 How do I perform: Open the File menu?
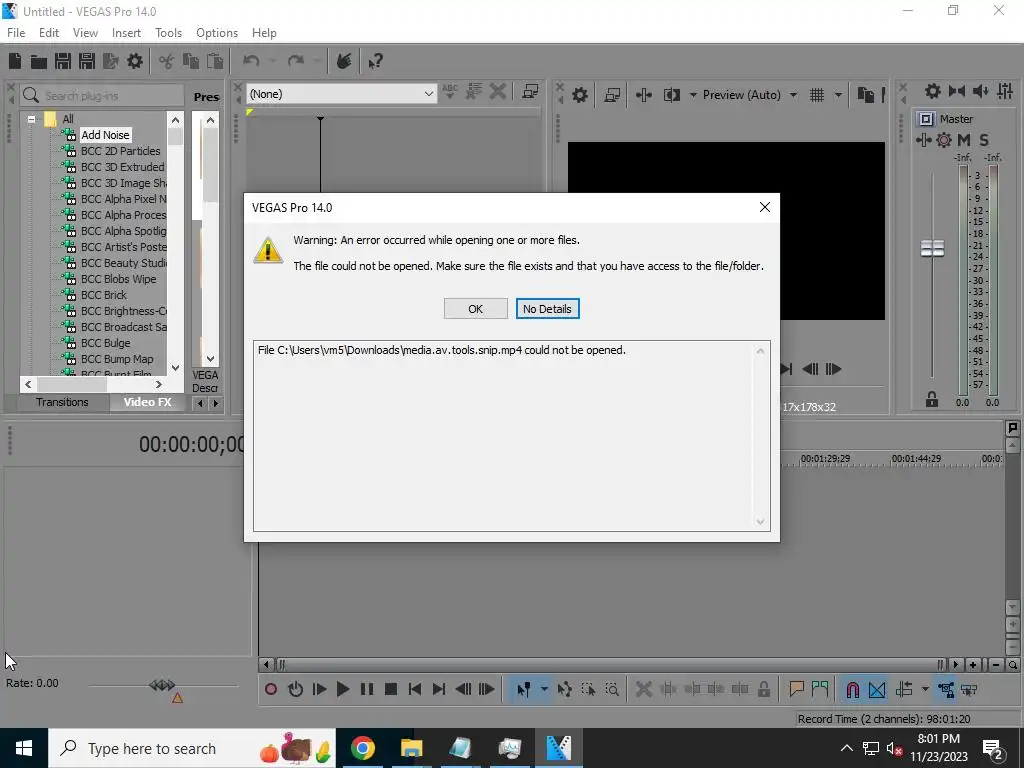[16, 33]
